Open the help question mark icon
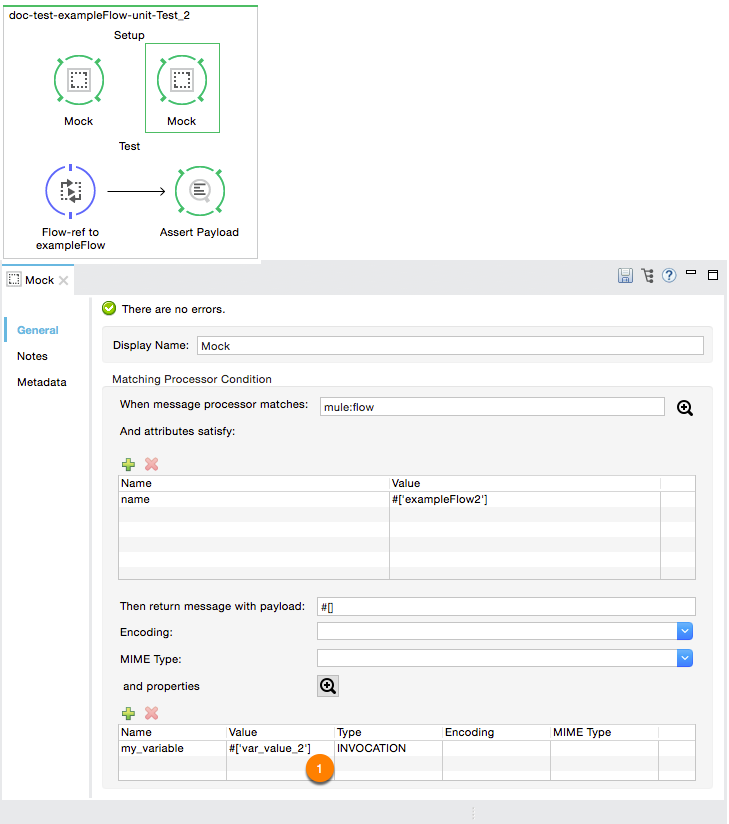Screen dimensions: 729x824 (669, 276)
